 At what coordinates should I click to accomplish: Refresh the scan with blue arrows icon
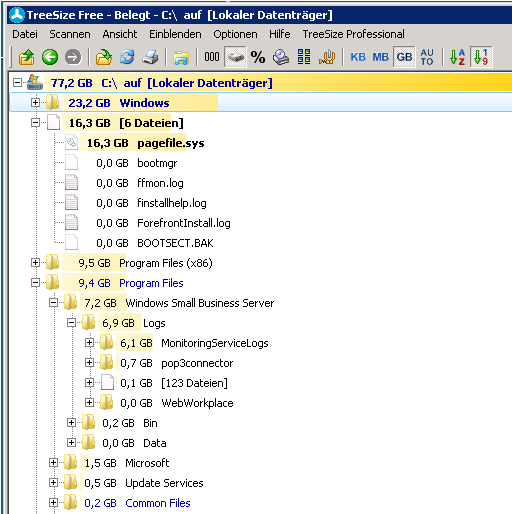click(x=127, y=57)
